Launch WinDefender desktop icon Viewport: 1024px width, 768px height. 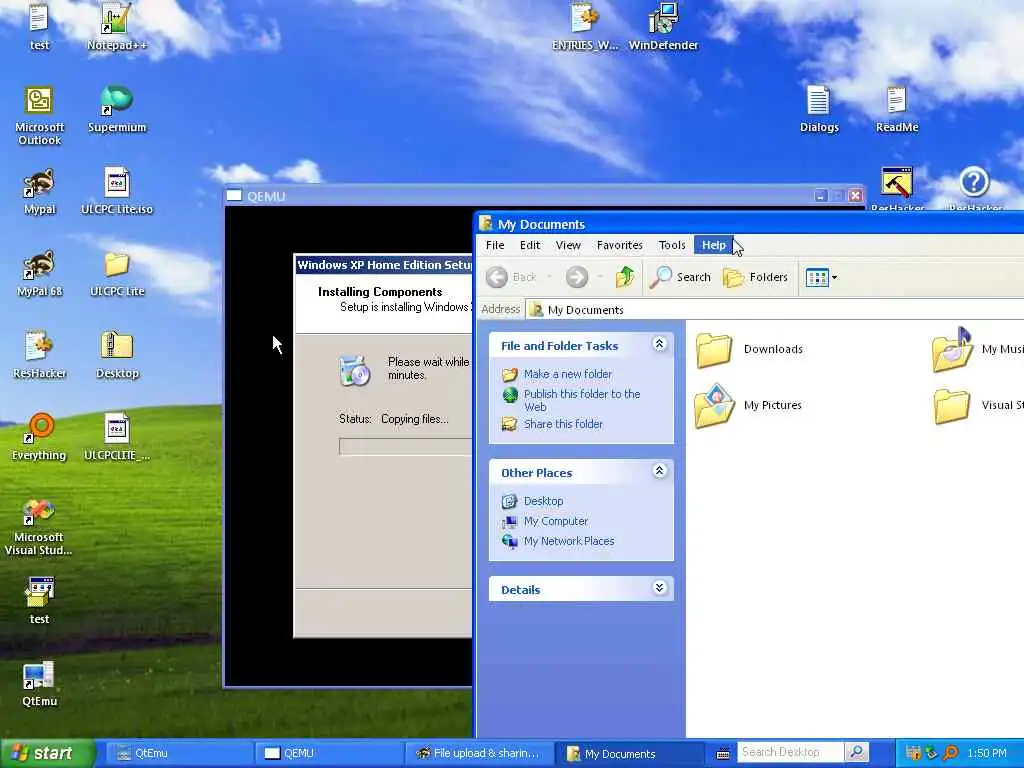tap(664, 26)
